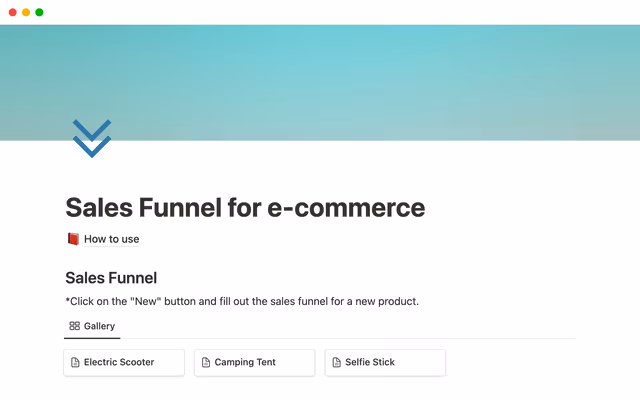
Task: Click the Camping Tent page icon
Action: tap(206, 362)
